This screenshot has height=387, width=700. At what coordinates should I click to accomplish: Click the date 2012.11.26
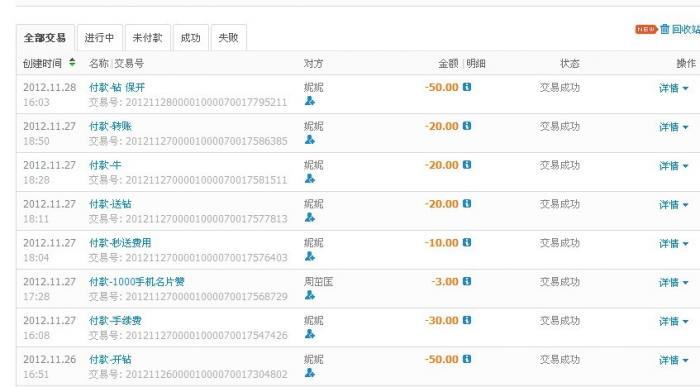50,359
